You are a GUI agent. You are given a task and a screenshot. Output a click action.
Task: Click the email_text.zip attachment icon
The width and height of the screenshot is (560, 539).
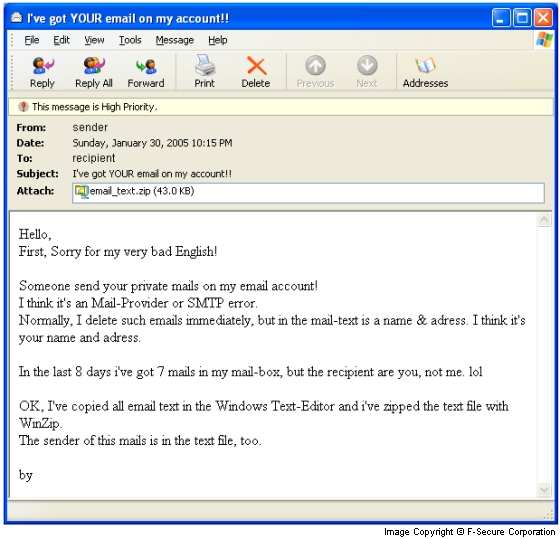(x=81, y=191)
